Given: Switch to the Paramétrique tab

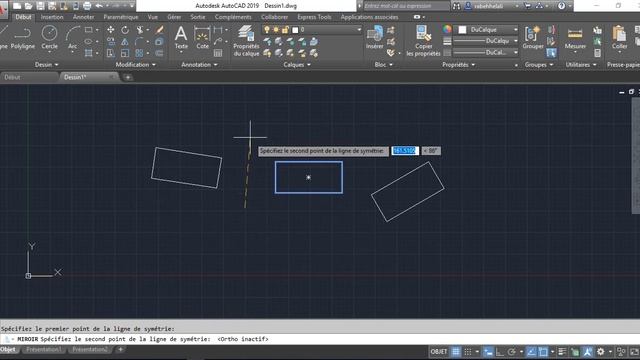Looking at the screenshot, I should coord(121,17).
